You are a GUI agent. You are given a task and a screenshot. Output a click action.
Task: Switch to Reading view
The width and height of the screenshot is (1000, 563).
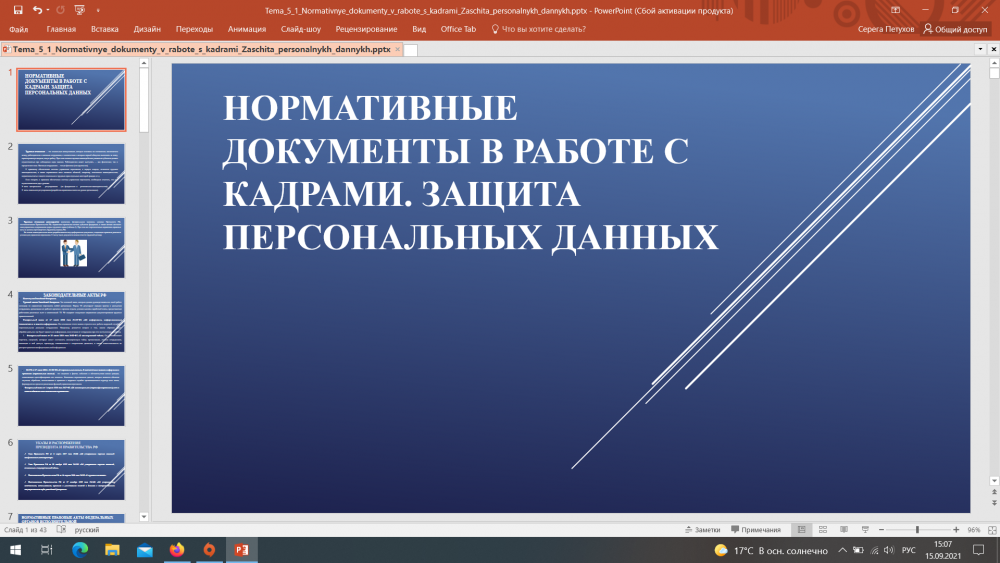pos(844,530)
